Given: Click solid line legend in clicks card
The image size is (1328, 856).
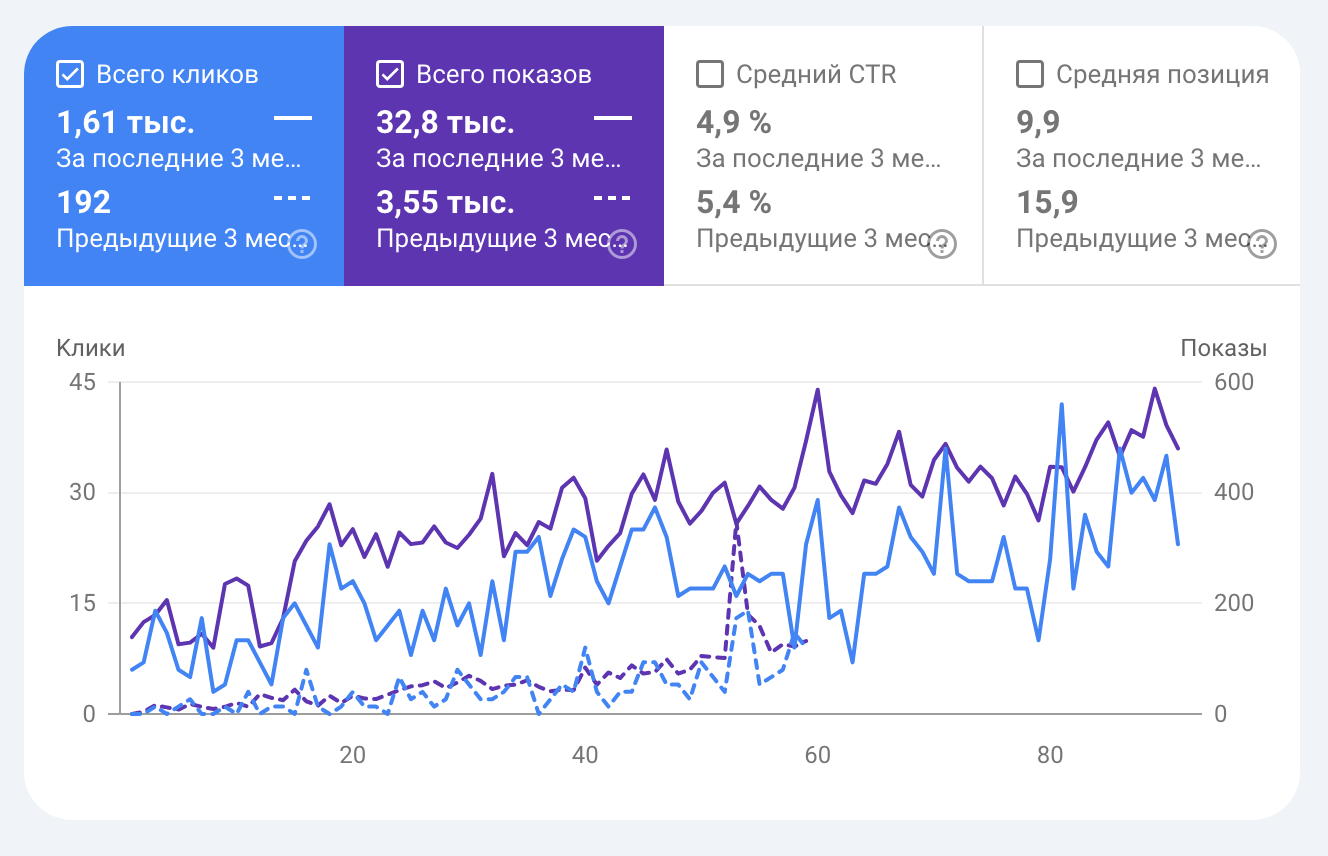Looking at the screenshot, I should (293, 119).
